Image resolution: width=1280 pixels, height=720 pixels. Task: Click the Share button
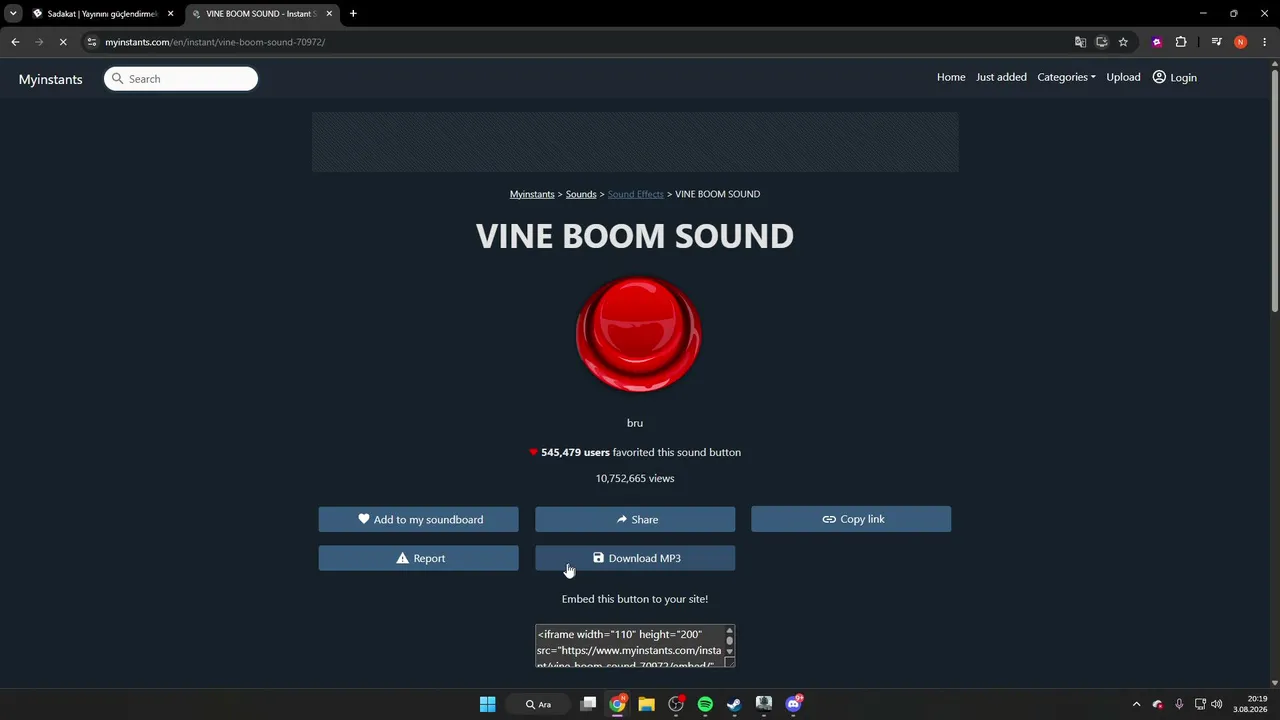point(635,519)
